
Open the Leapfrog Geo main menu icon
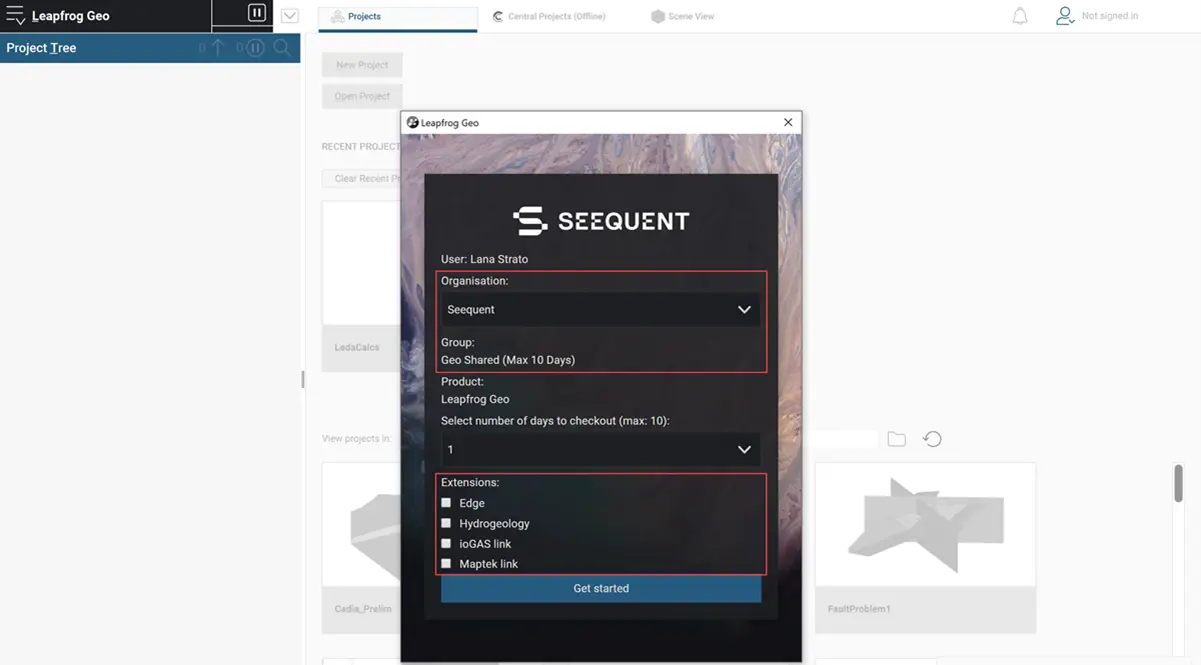pos(15,16)
